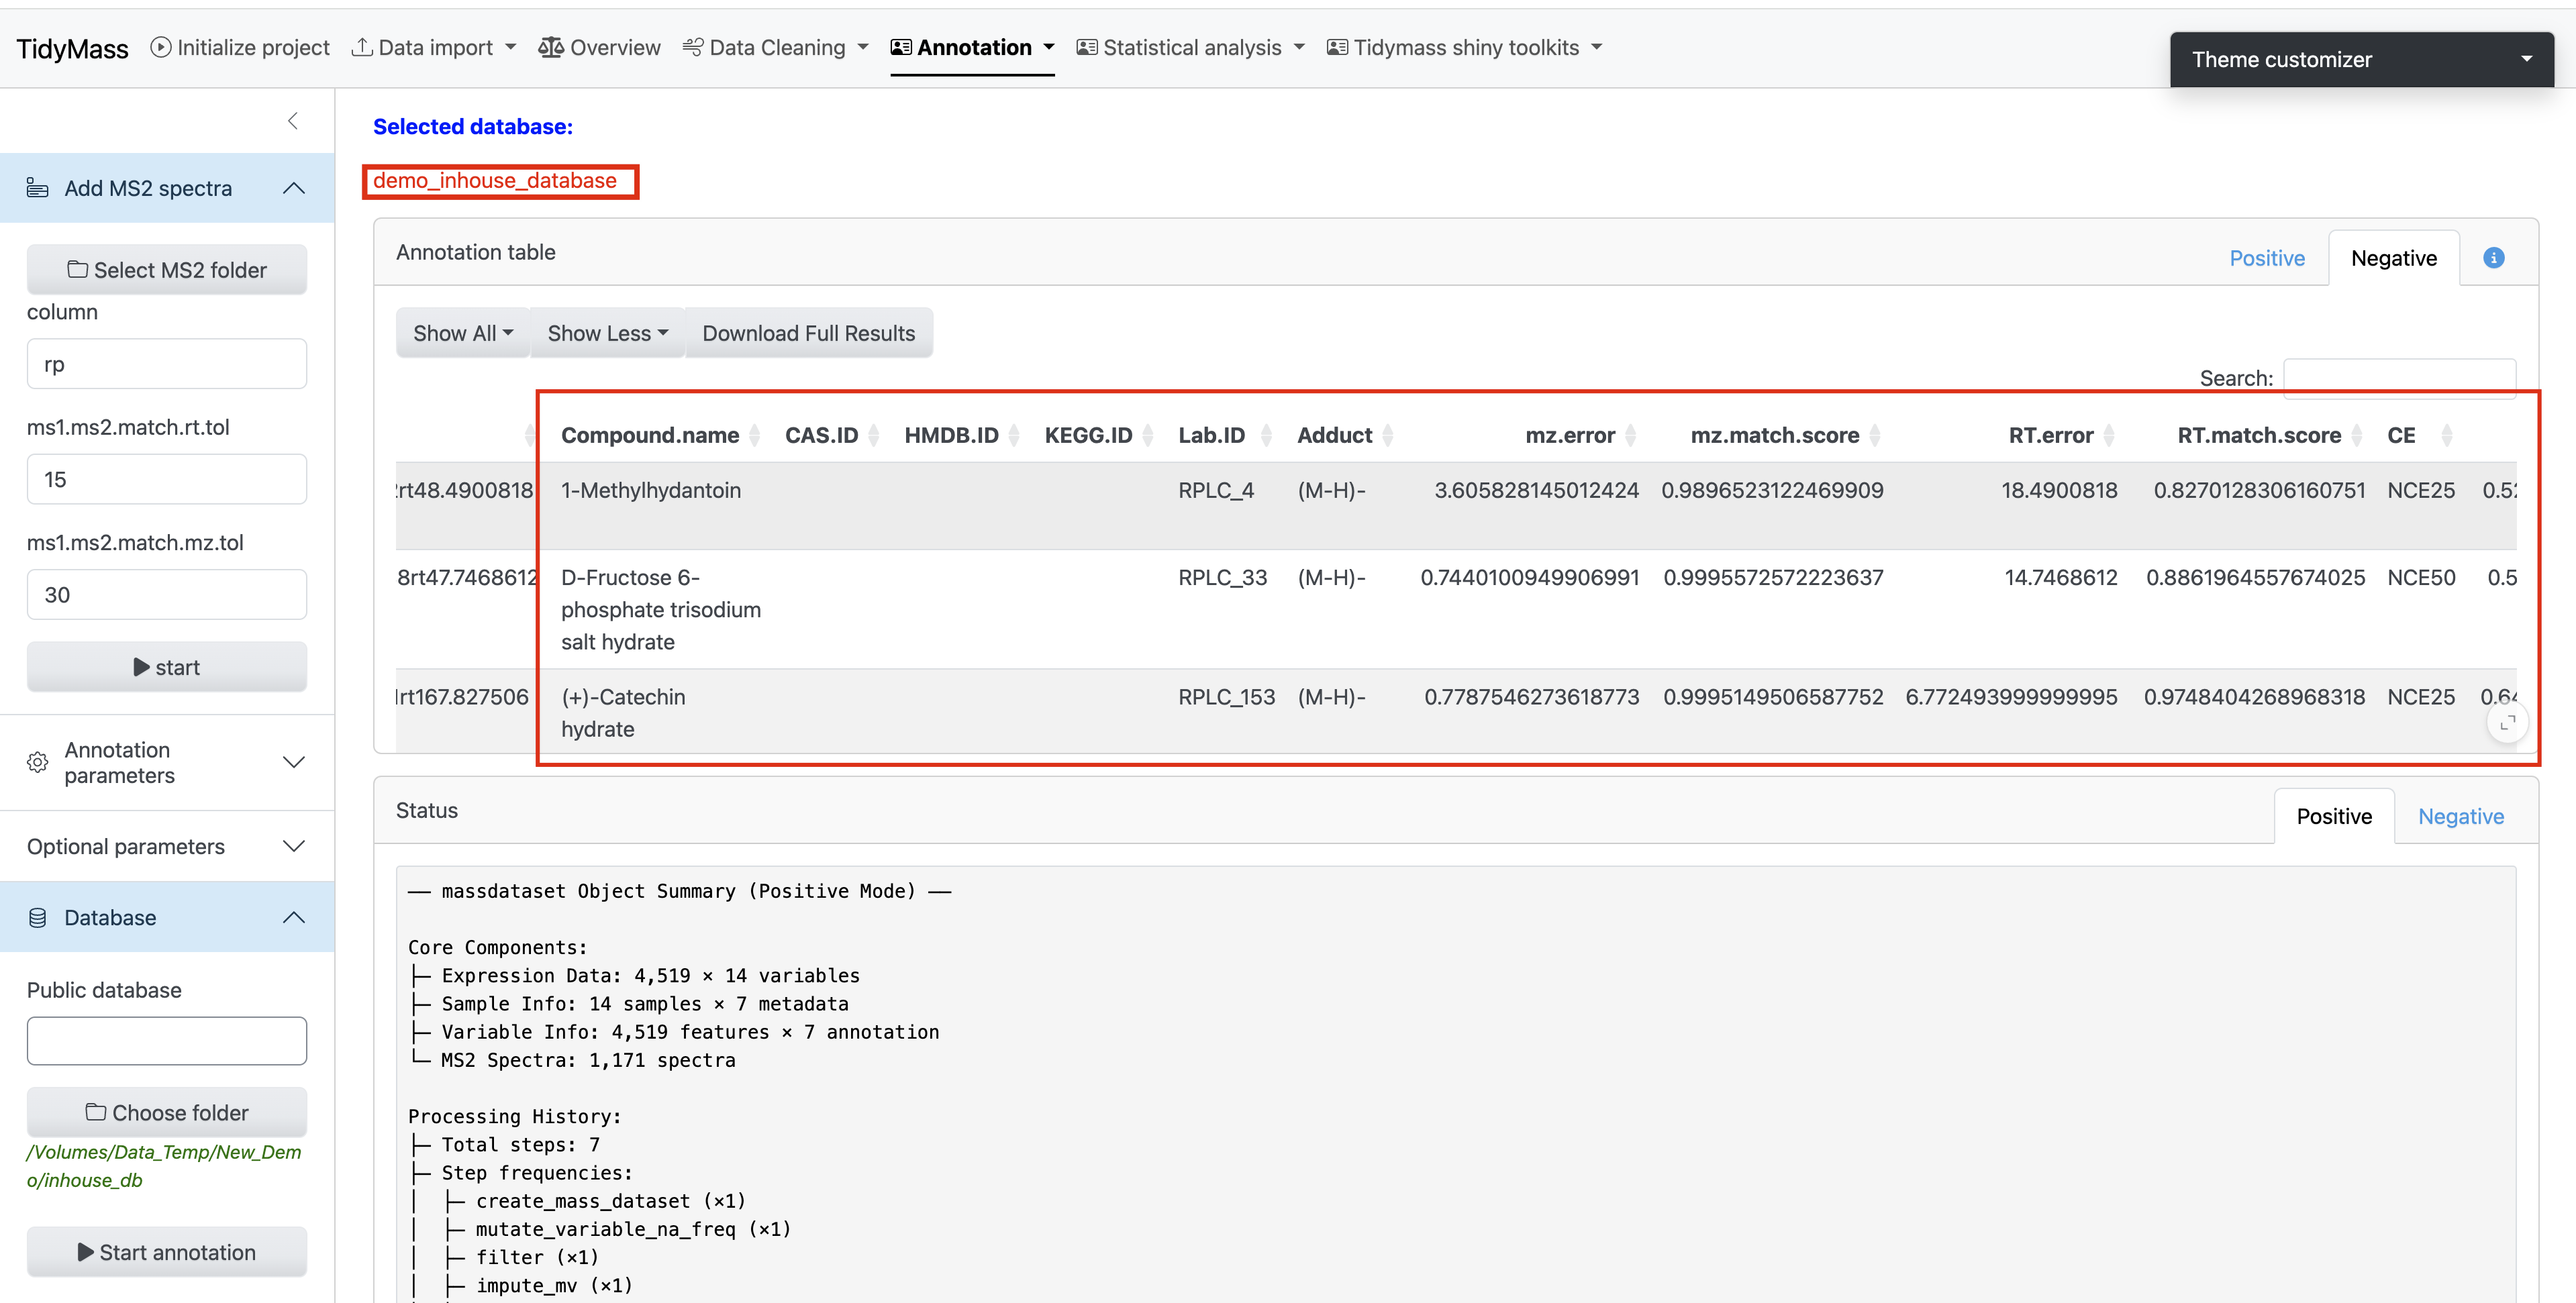Expand the Optional parameters section
Screen dimensions: 2576x1303
167,846
